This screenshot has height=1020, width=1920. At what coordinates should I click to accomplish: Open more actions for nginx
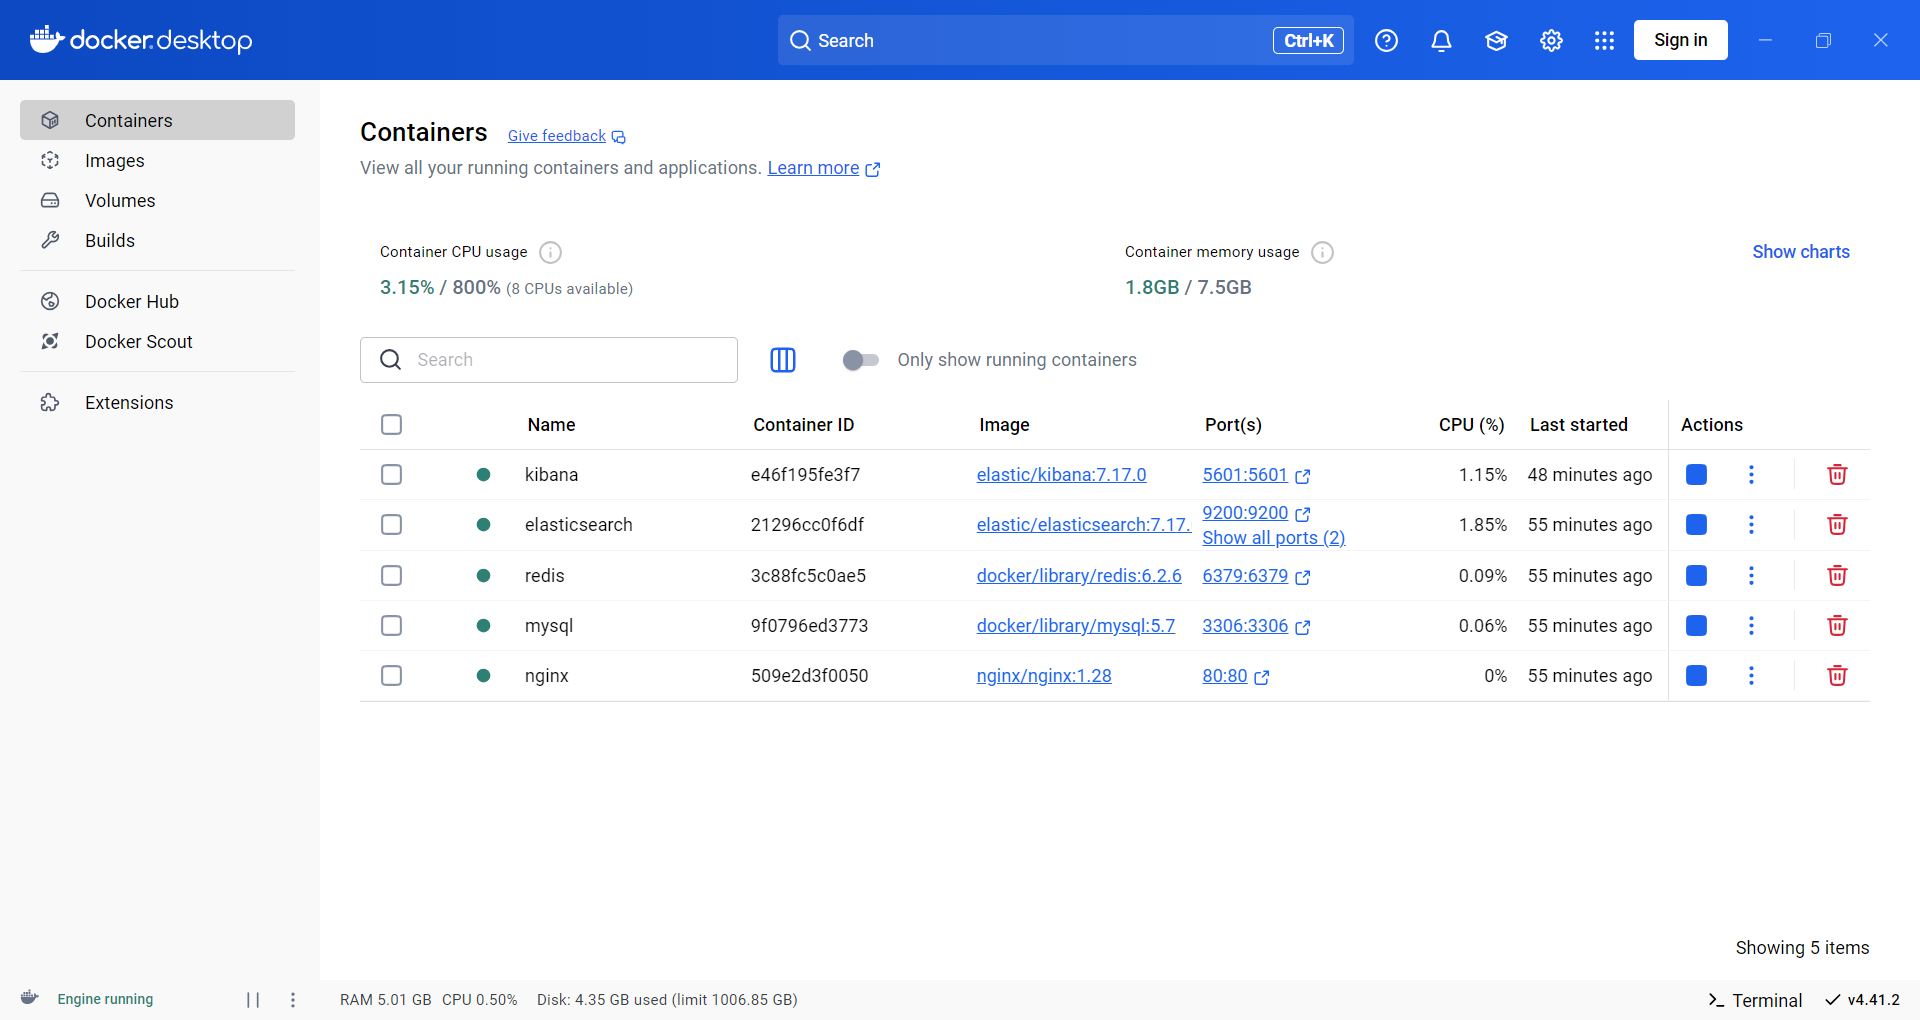pos(1751,676)
